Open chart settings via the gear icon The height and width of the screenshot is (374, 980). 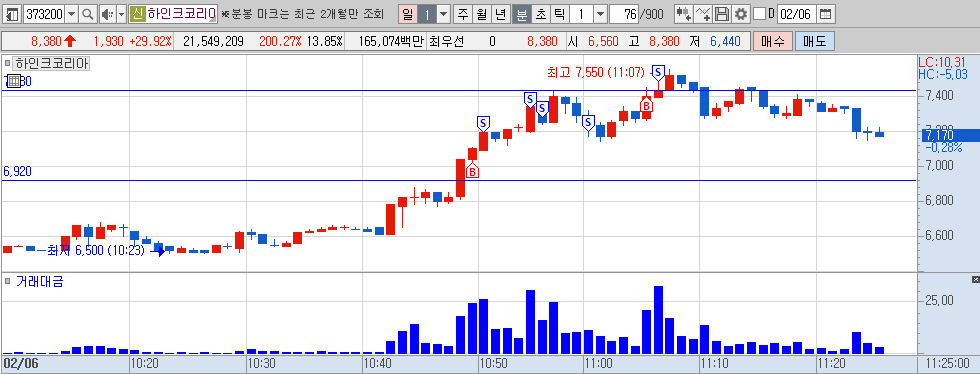[x=741, y=13]
